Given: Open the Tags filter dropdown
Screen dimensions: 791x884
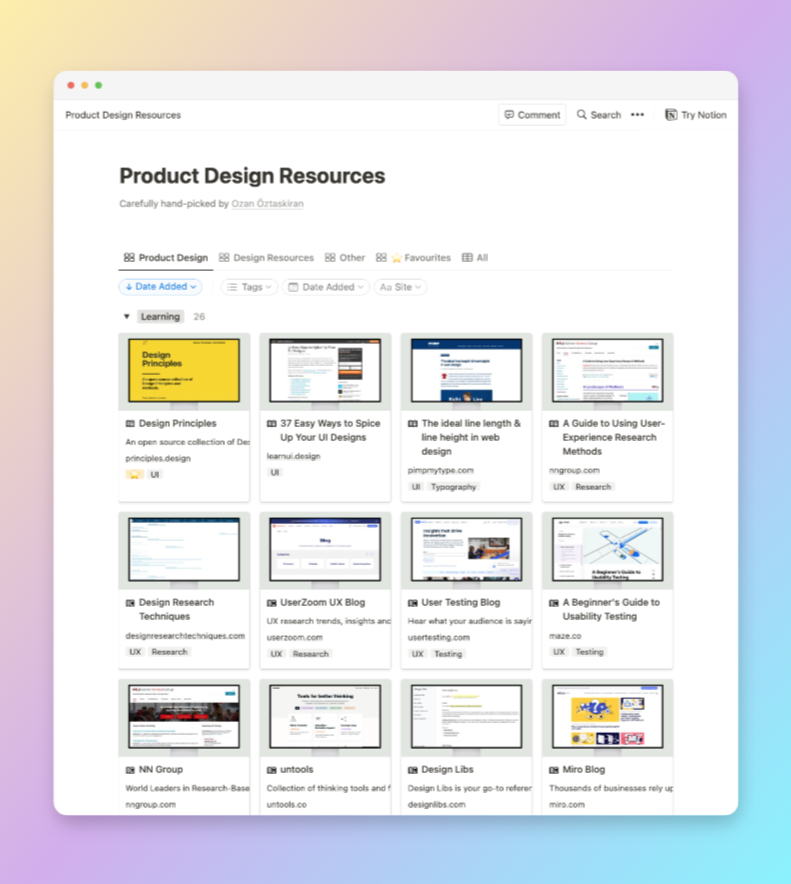Looking at the screenshot, I should point(249,287).
